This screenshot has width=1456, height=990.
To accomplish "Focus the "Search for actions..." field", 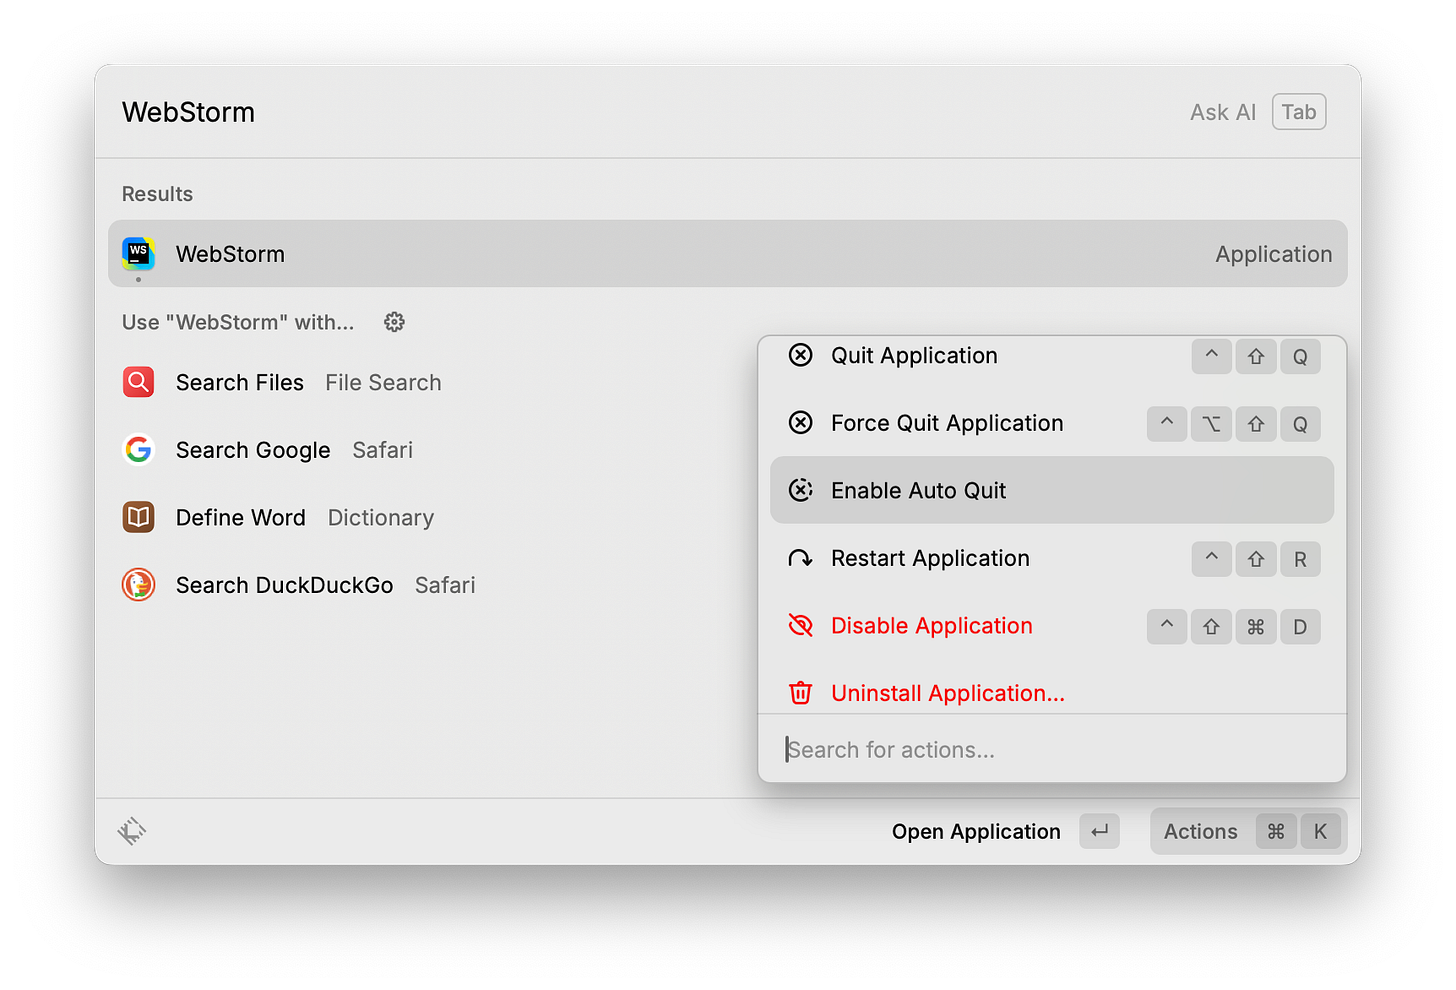I will [1052, 749].
